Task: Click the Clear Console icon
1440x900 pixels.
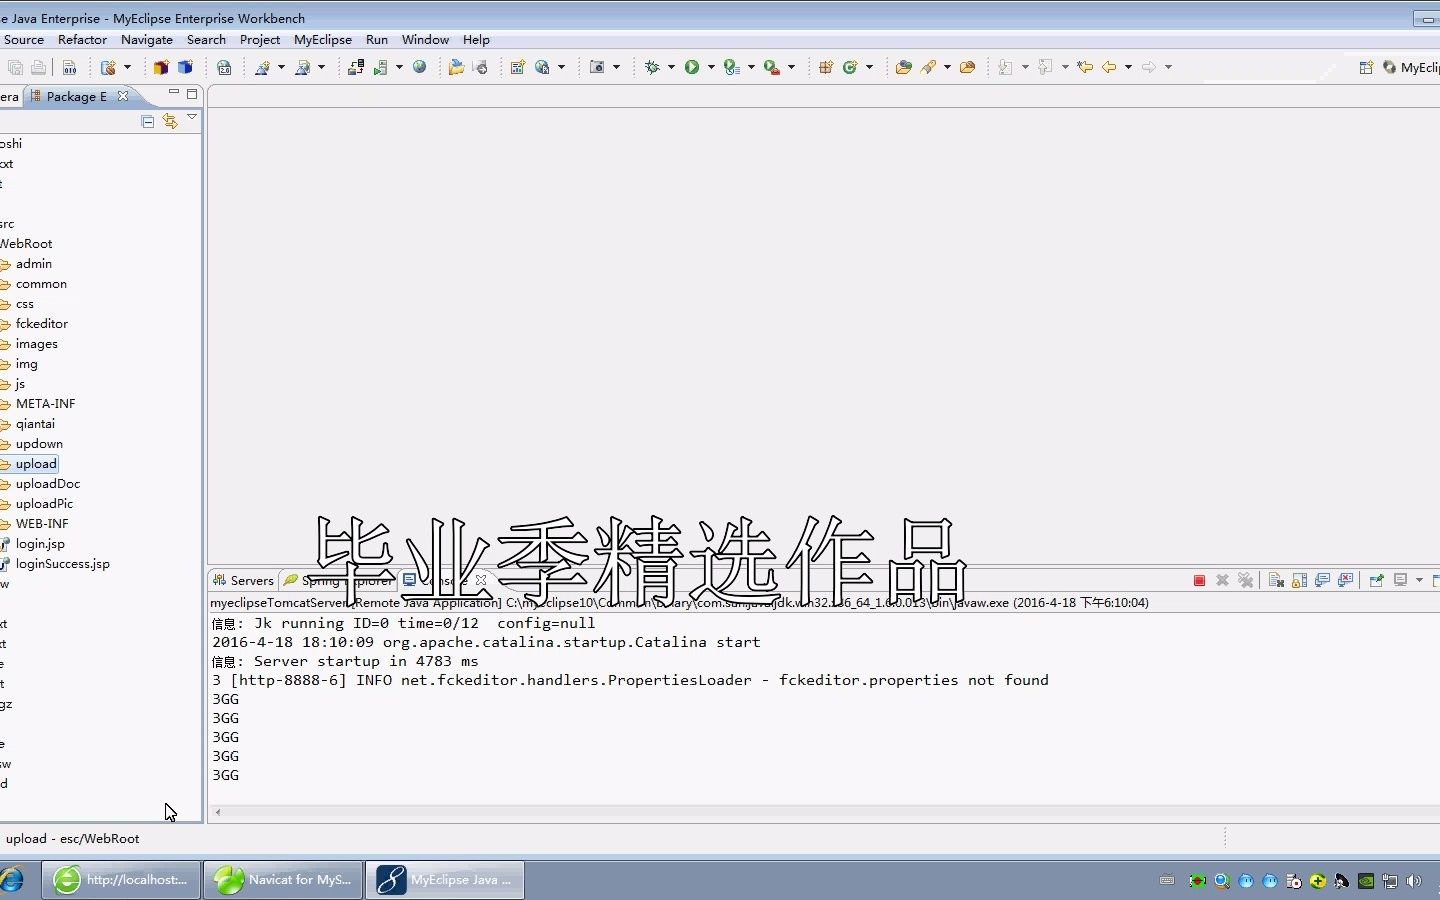Action: click(1276, 580)
